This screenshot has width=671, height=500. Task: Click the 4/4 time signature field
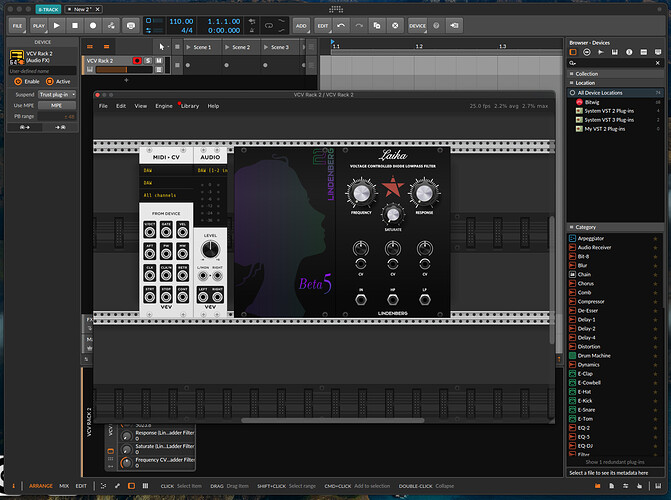pos(187,30)
